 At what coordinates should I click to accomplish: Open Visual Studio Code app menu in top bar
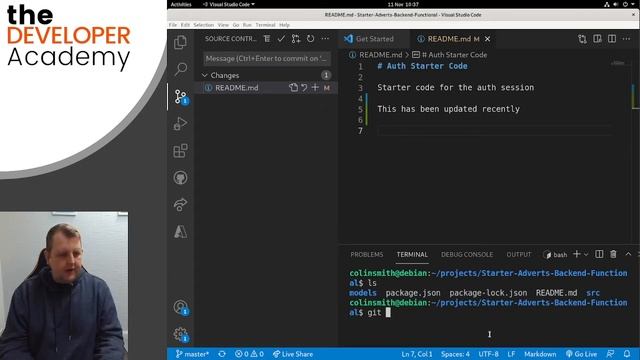(229, 4)
